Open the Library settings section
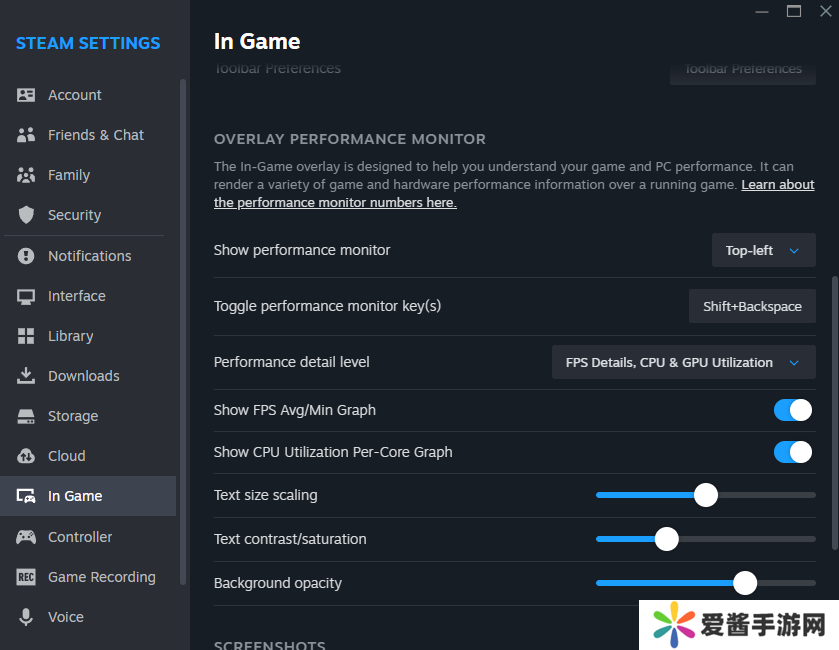839x650 pixels. (70, 336)
